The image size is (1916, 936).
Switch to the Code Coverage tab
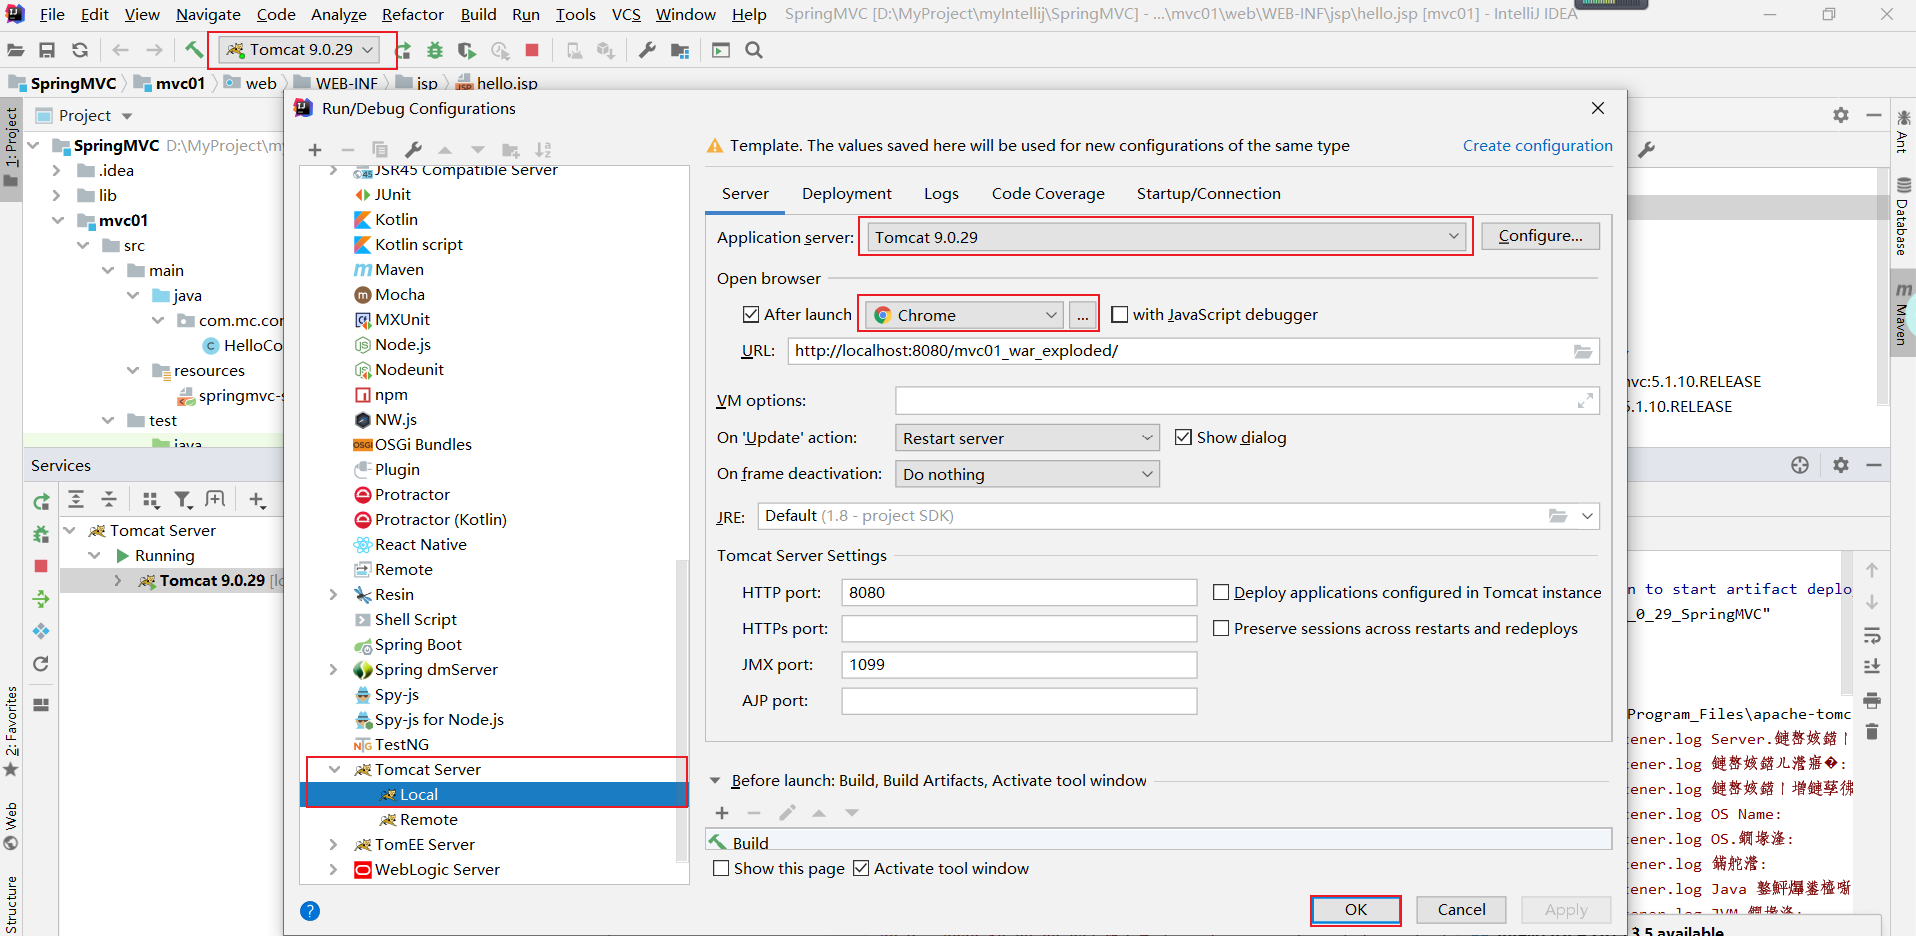tap(1048, 194)
